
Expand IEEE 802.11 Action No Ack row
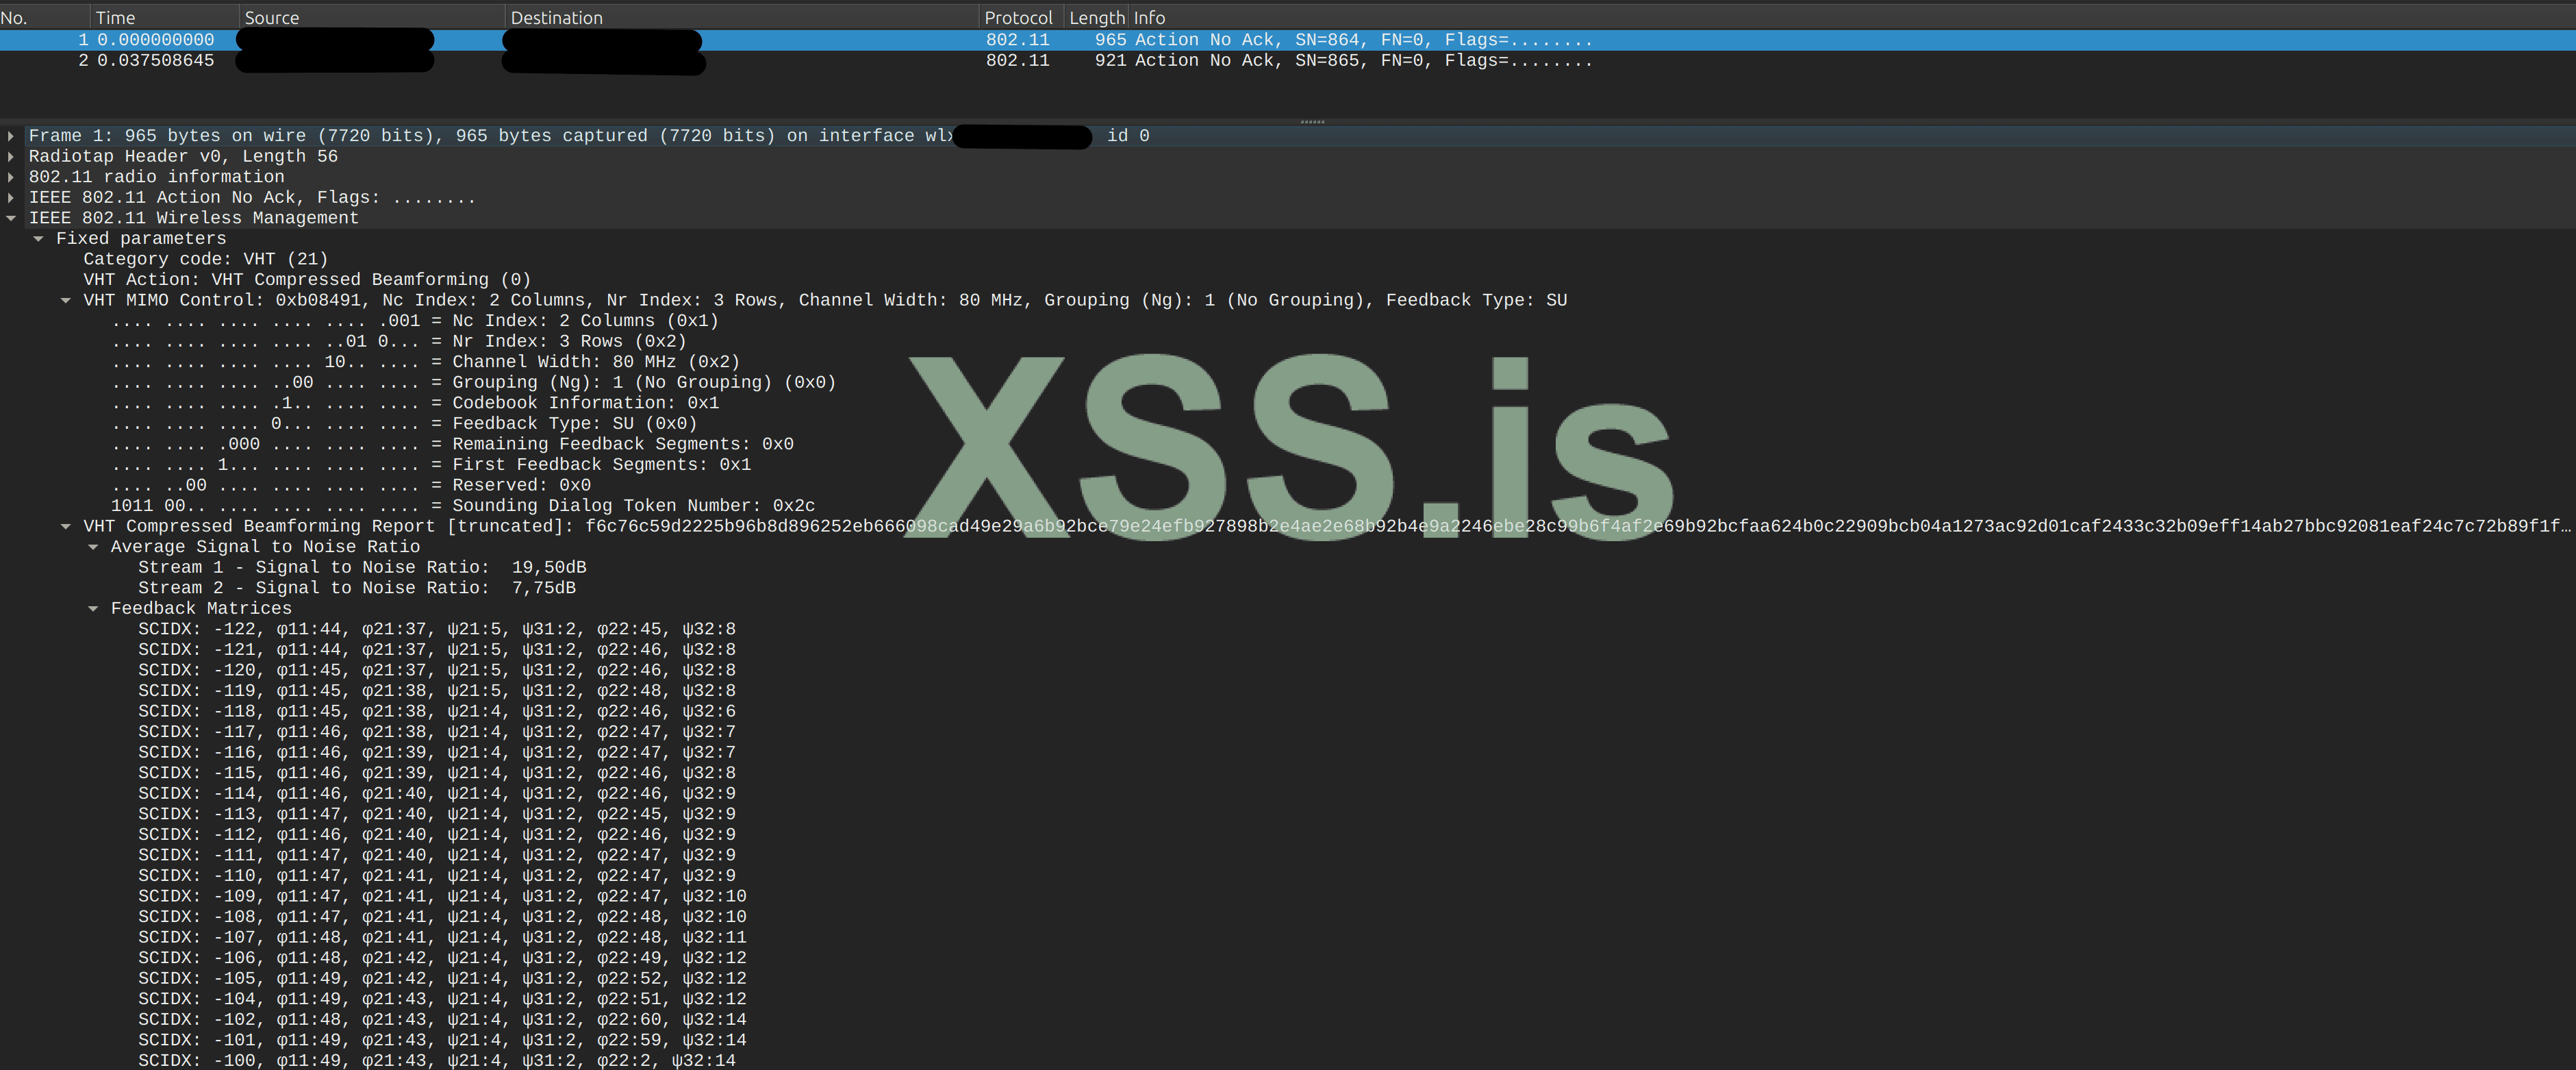point(11,197)
